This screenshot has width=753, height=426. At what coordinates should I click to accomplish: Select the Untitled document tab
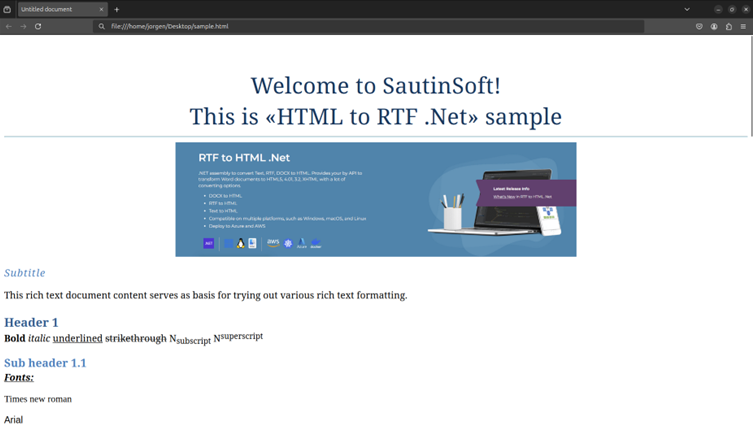pyautogui.click(x=62, y=9)
